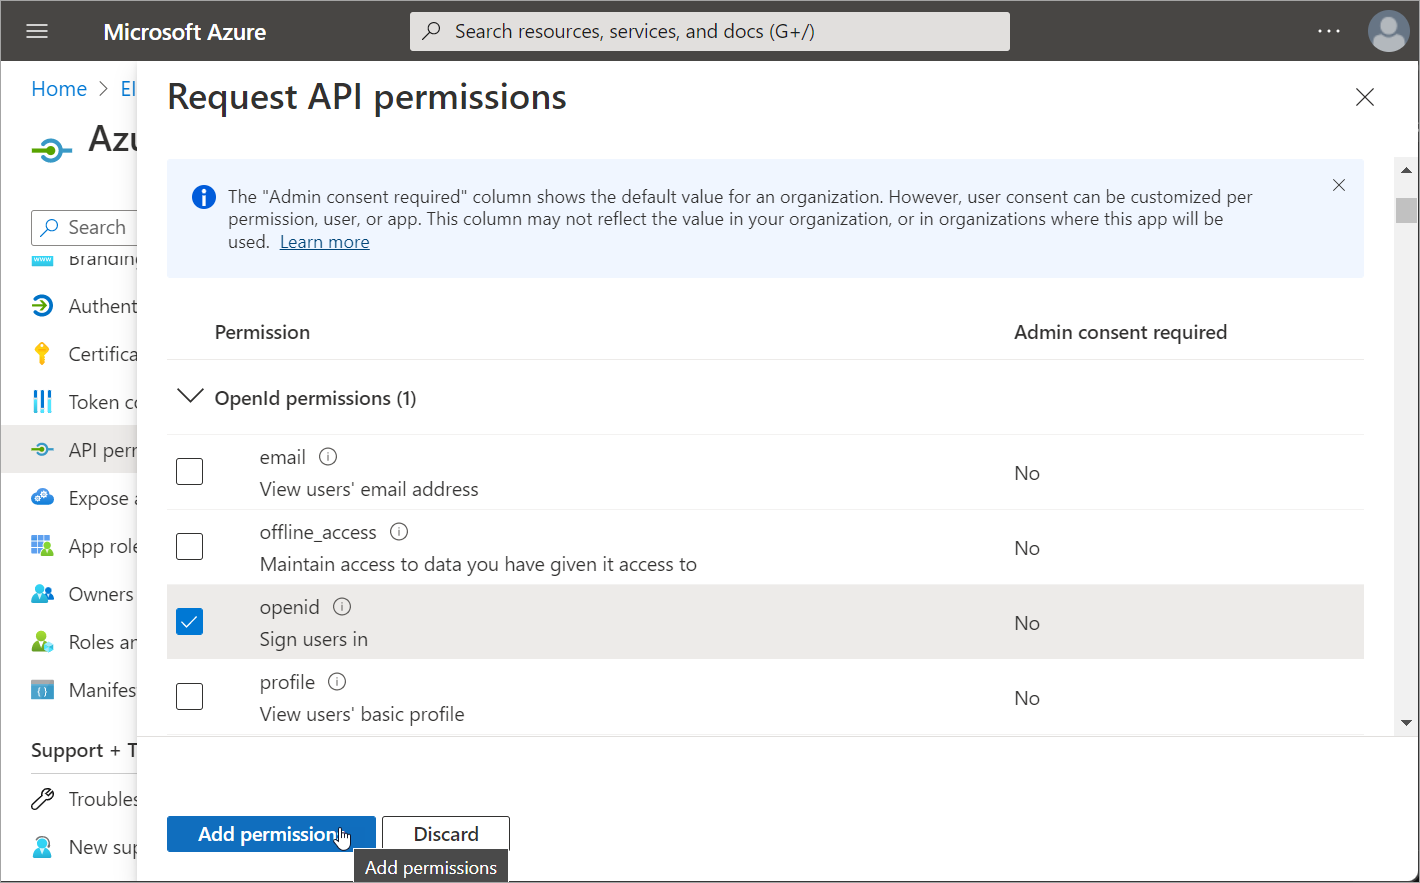The image size is (1420, 883).
Task: Click the Token configuration icon
Action: tap(42, 401)
